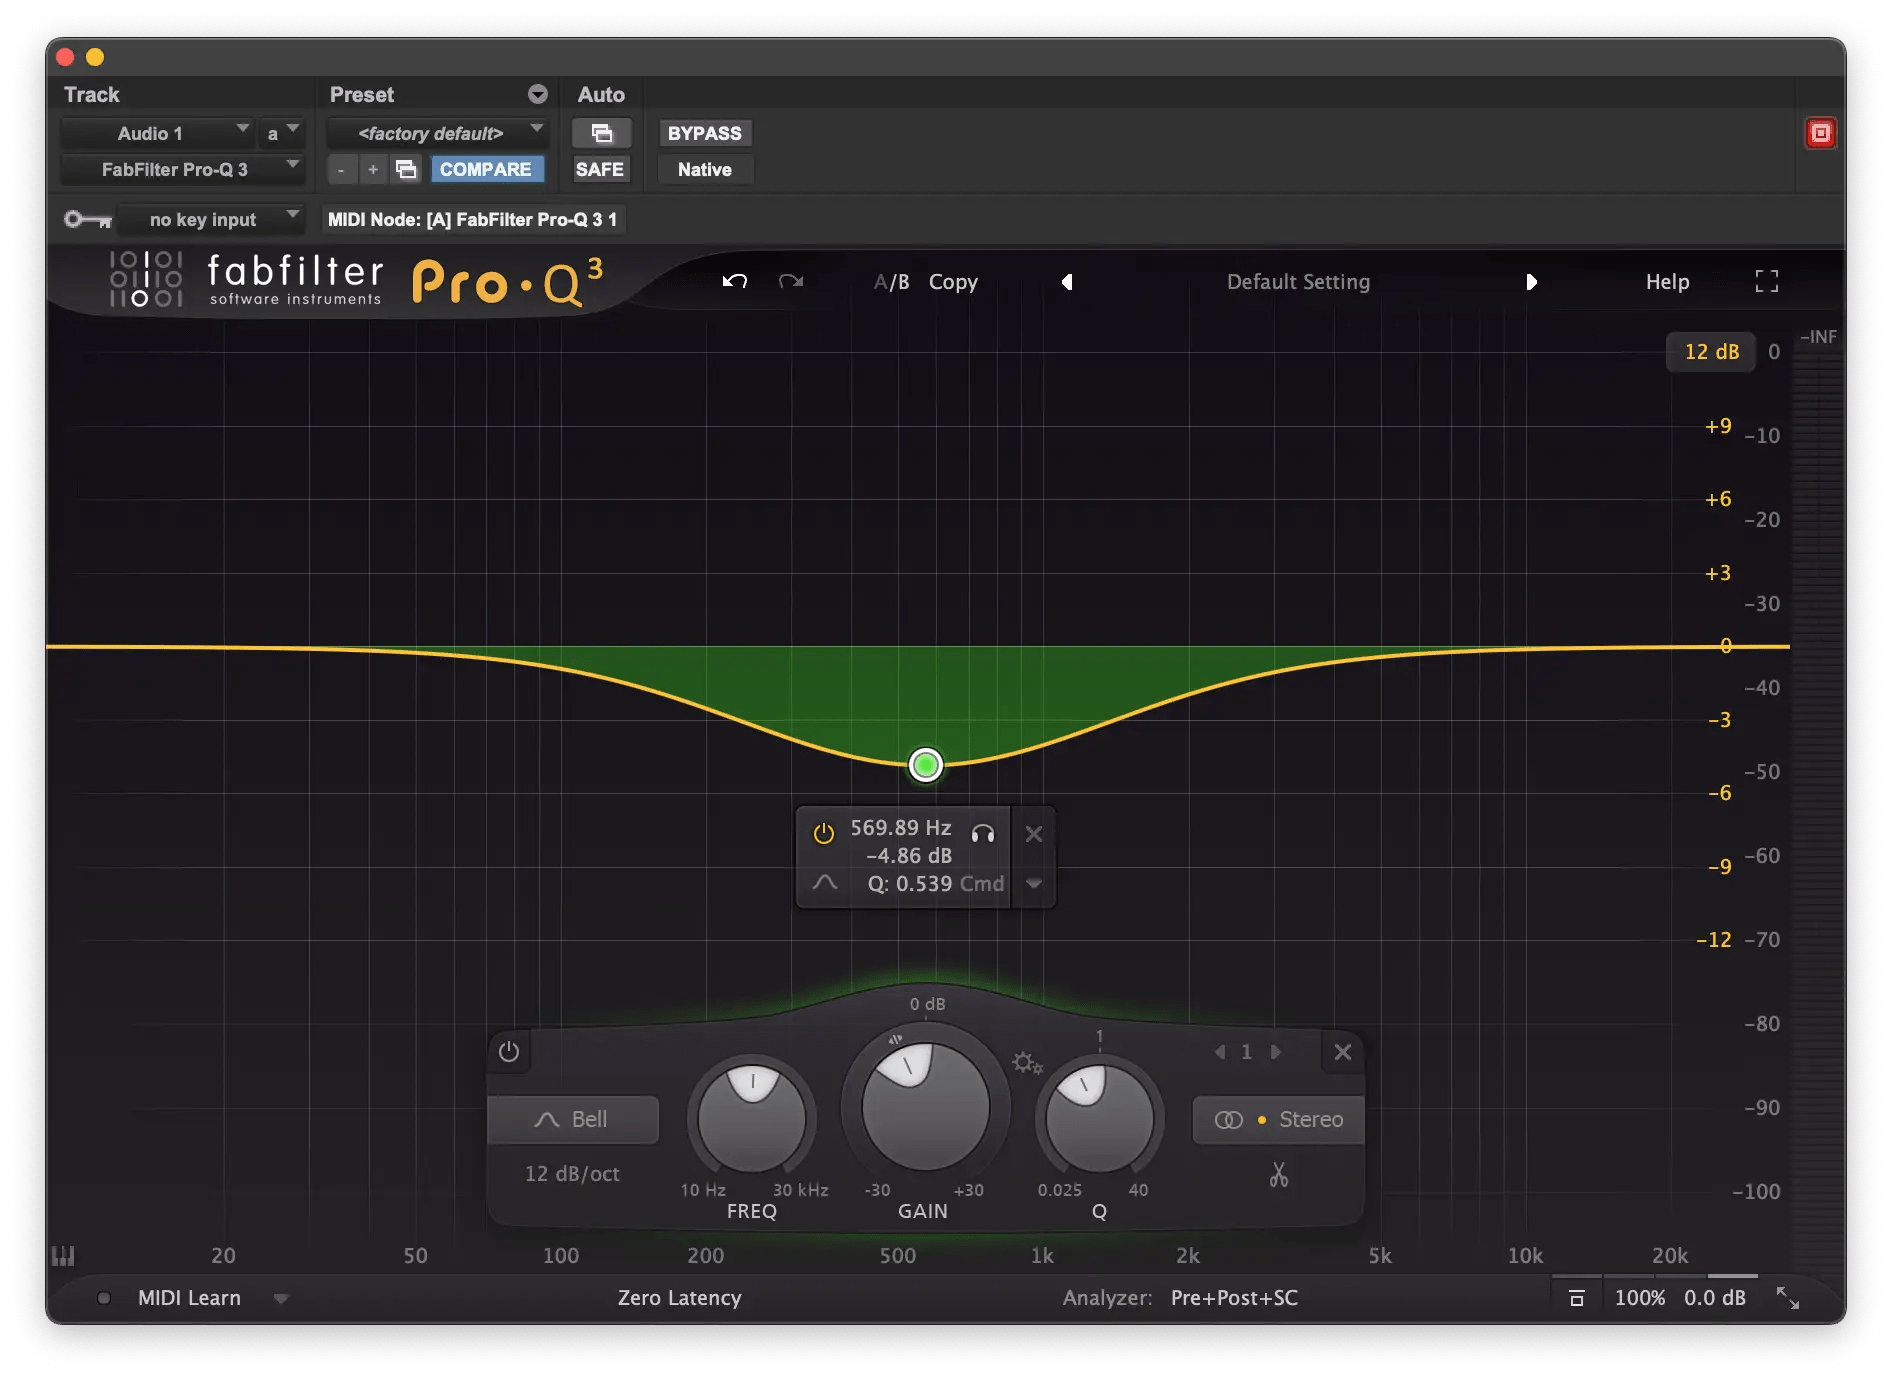Open the Default Setting preset menu
1892x1378 pixels.
pyautogui.click(x=1299, y=282)
